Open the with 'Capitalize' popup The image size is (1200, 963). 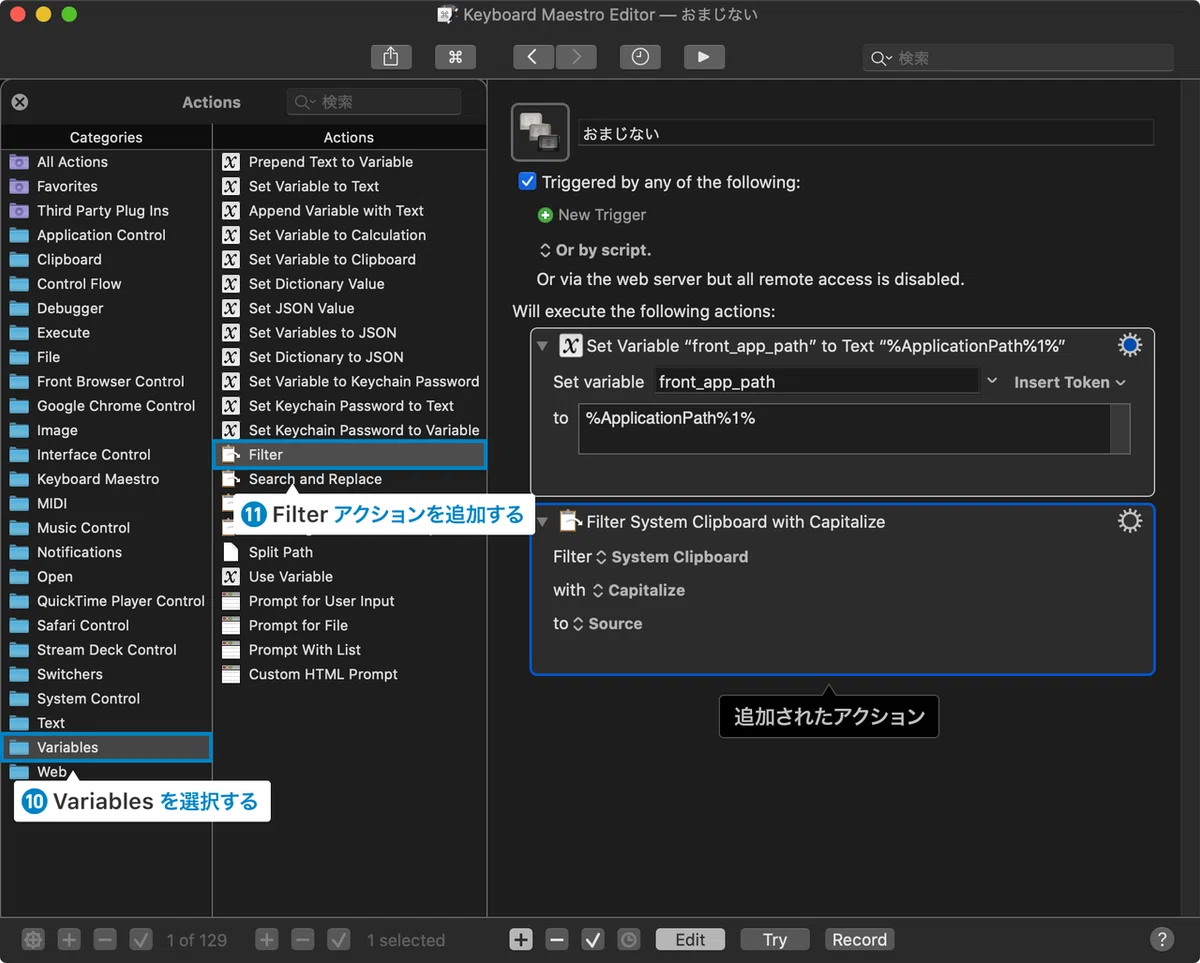coord(639,590)
